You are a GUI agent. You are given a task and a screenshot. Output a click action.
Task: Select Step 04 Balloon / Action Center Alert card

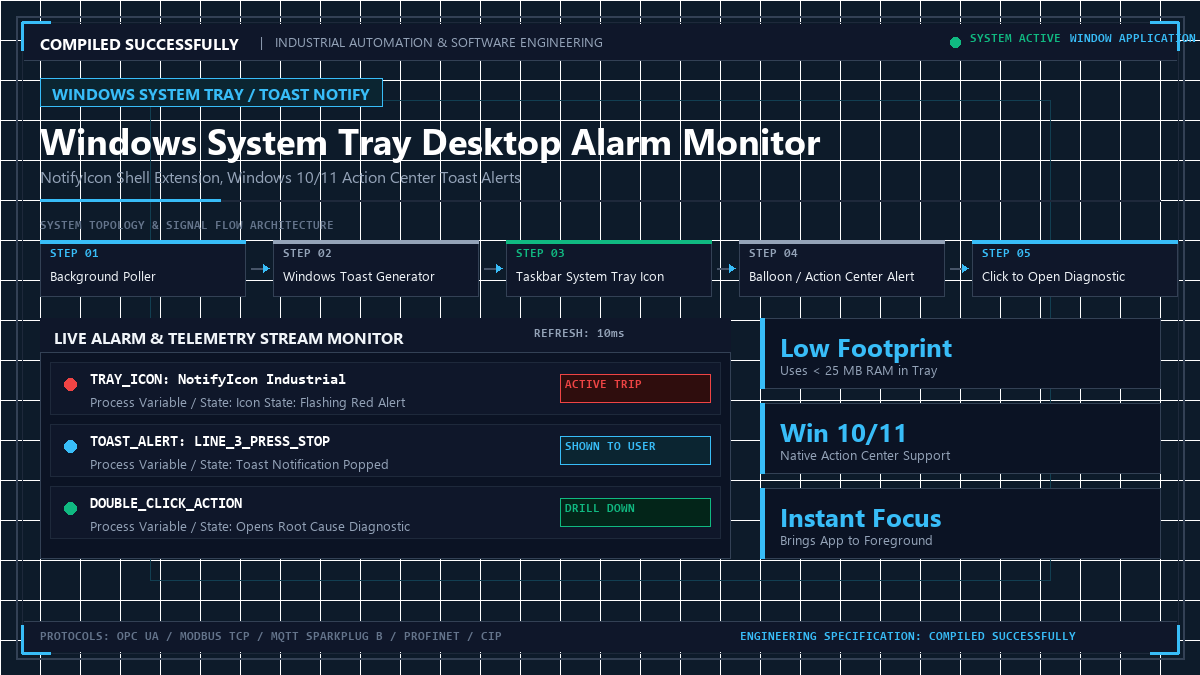click(842, 268)
